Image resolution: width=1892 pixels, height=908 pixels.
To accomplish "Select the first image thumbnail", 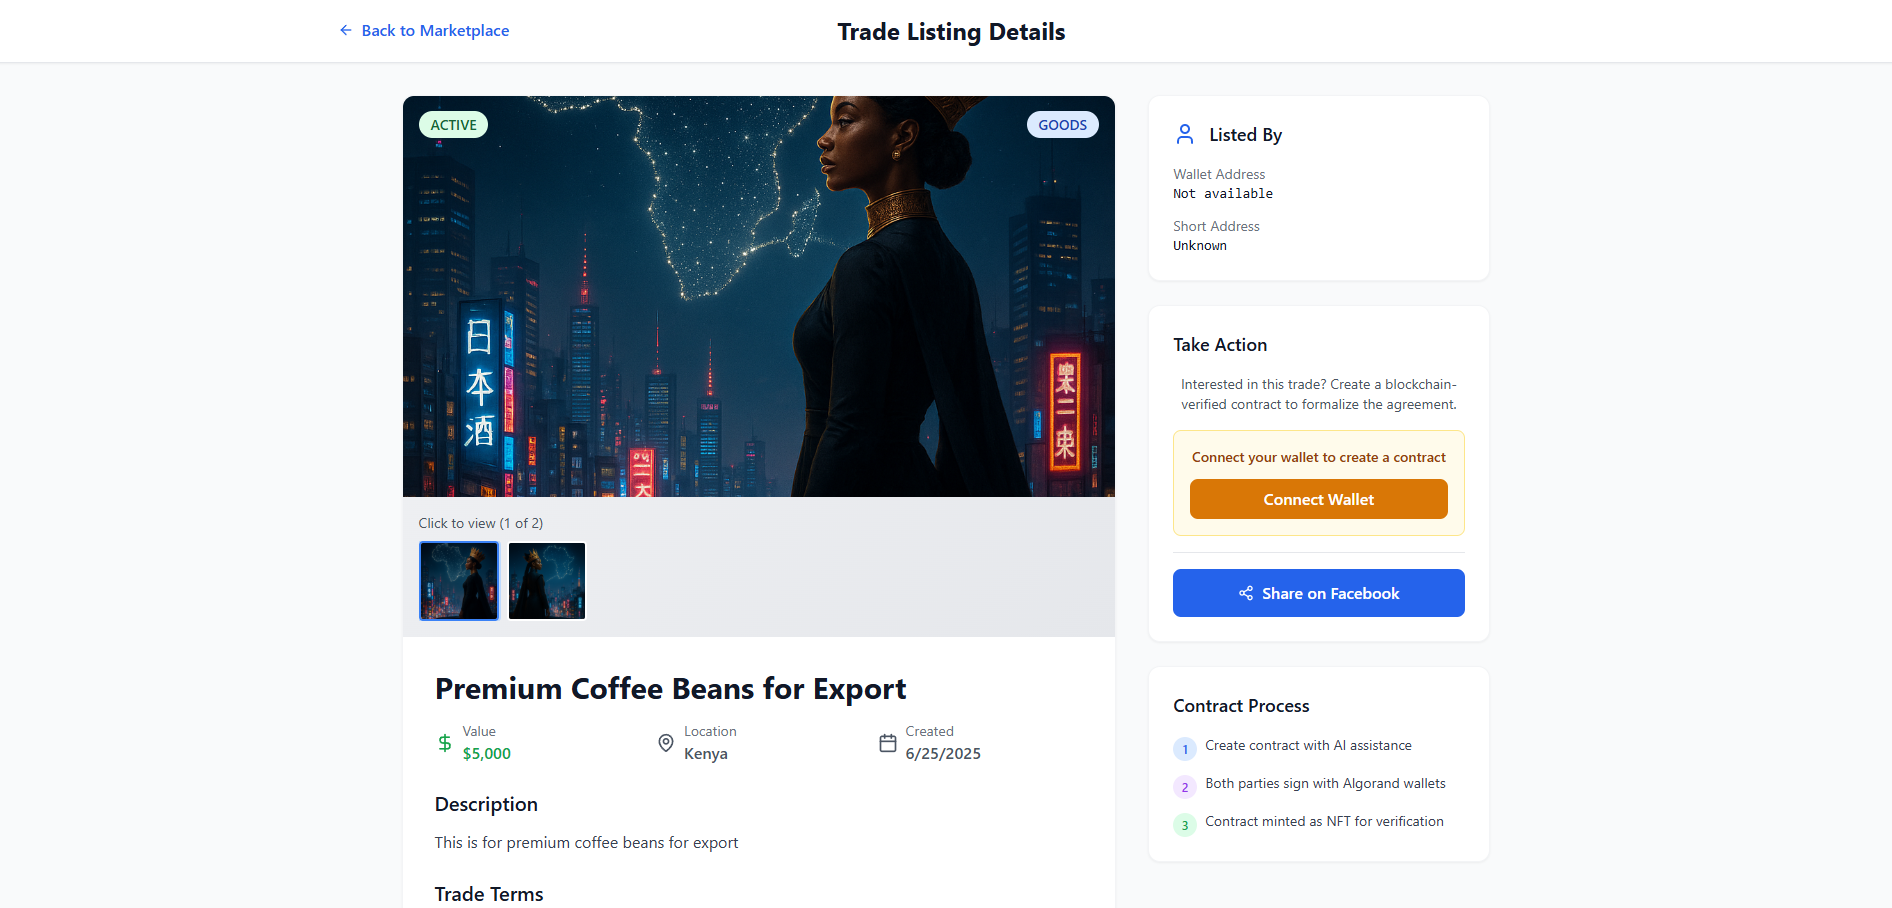I will tap(459, 581).
